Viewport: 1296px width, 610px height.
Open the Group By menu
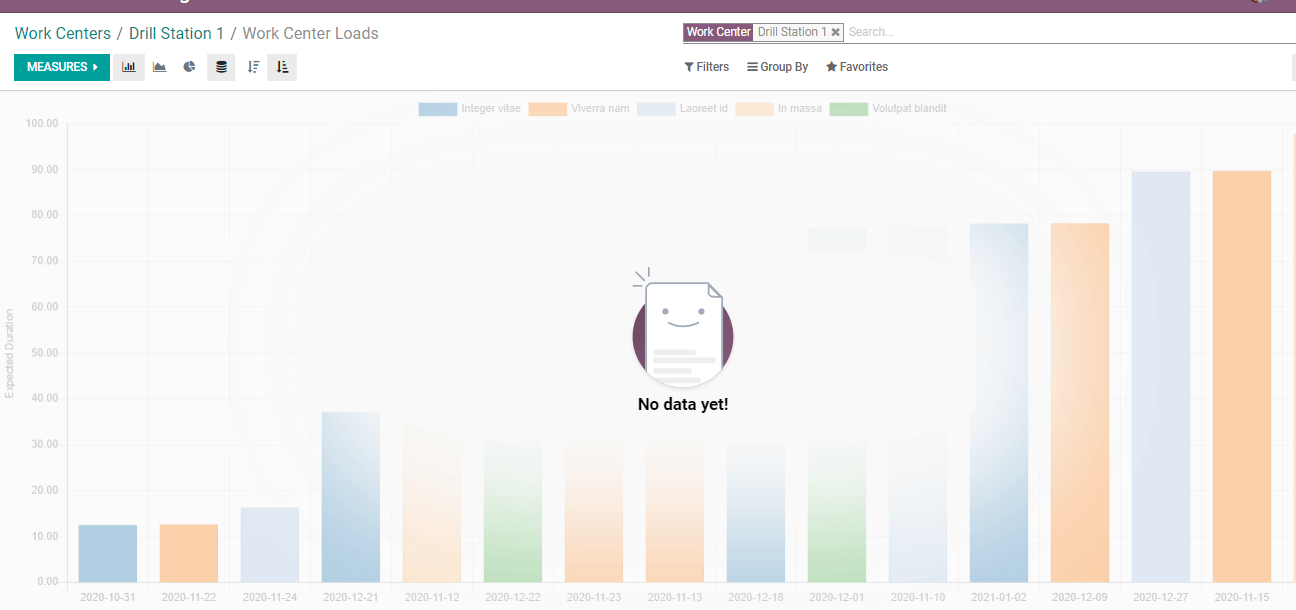click(x=778, y=67)
